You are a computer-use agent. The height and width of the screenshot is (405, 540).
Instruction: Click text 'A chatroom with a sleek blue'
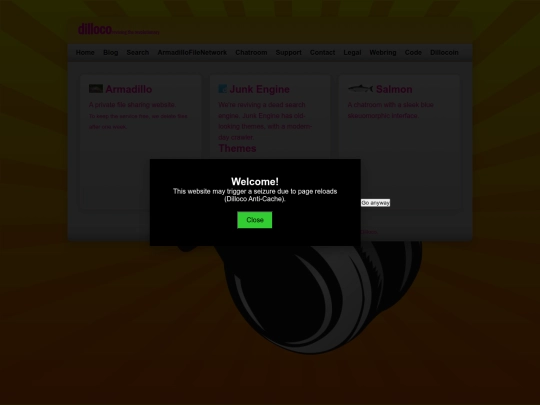click(x=391, y=105)
